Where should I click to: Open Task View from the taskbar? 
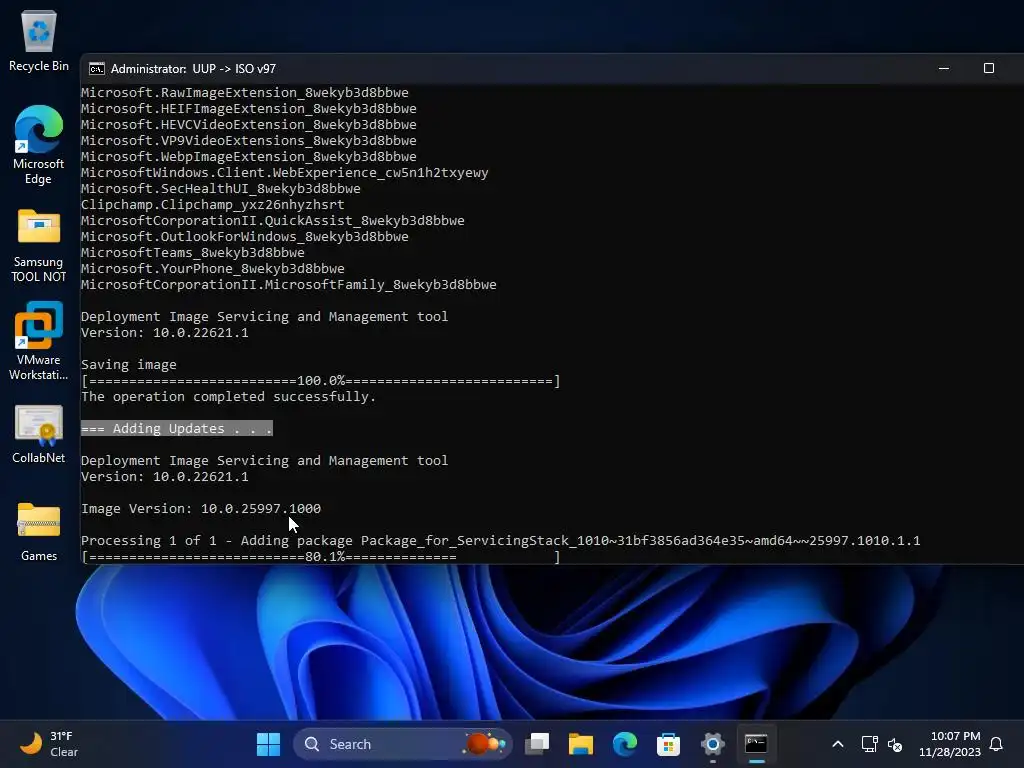[537, 744]
